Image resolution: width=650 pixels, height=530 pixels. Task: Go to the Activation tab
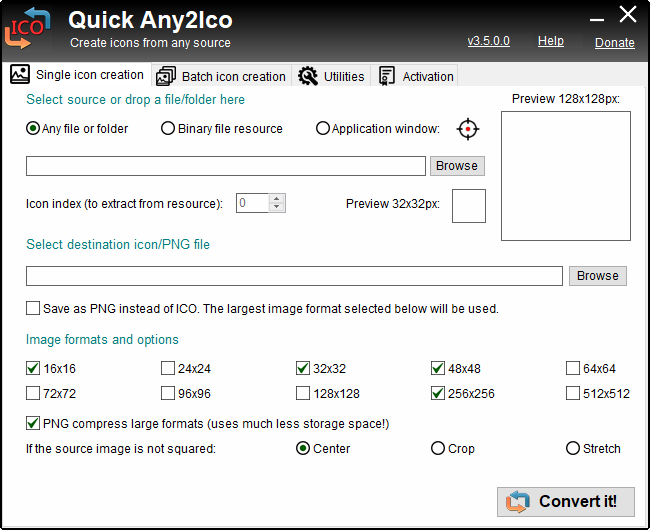pyautogui.click(x=415, y=77)
